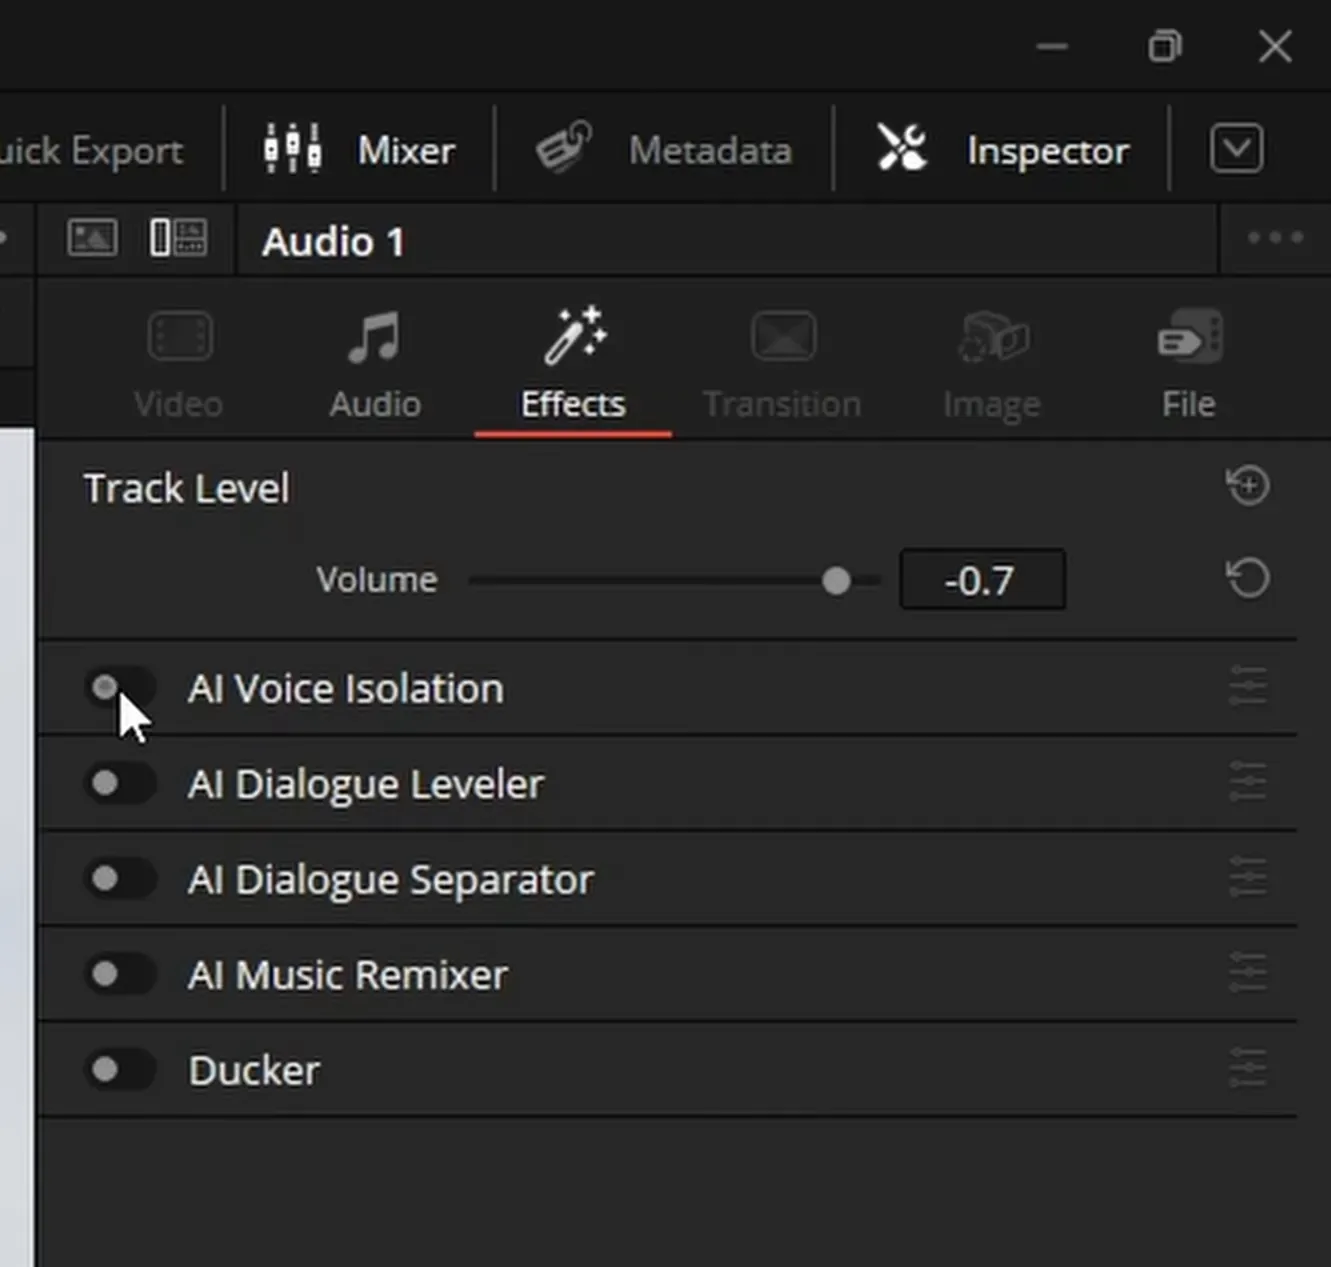
Task: Toggle the Inspector panel
Action: click(x=1002, y=150)
